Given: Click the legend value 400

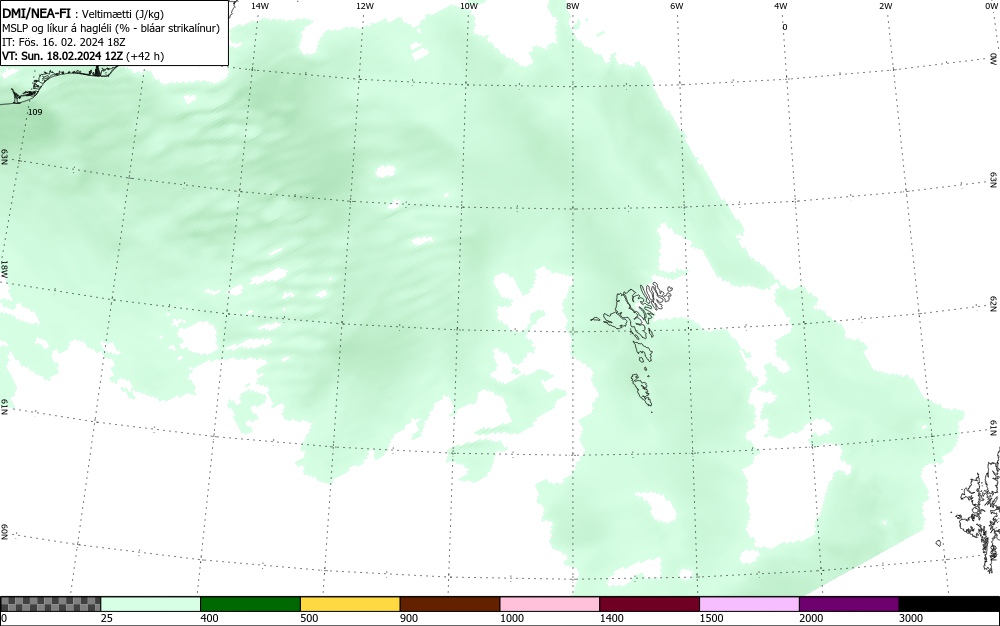Looking at the screenshot, I should tap(209, 618).
